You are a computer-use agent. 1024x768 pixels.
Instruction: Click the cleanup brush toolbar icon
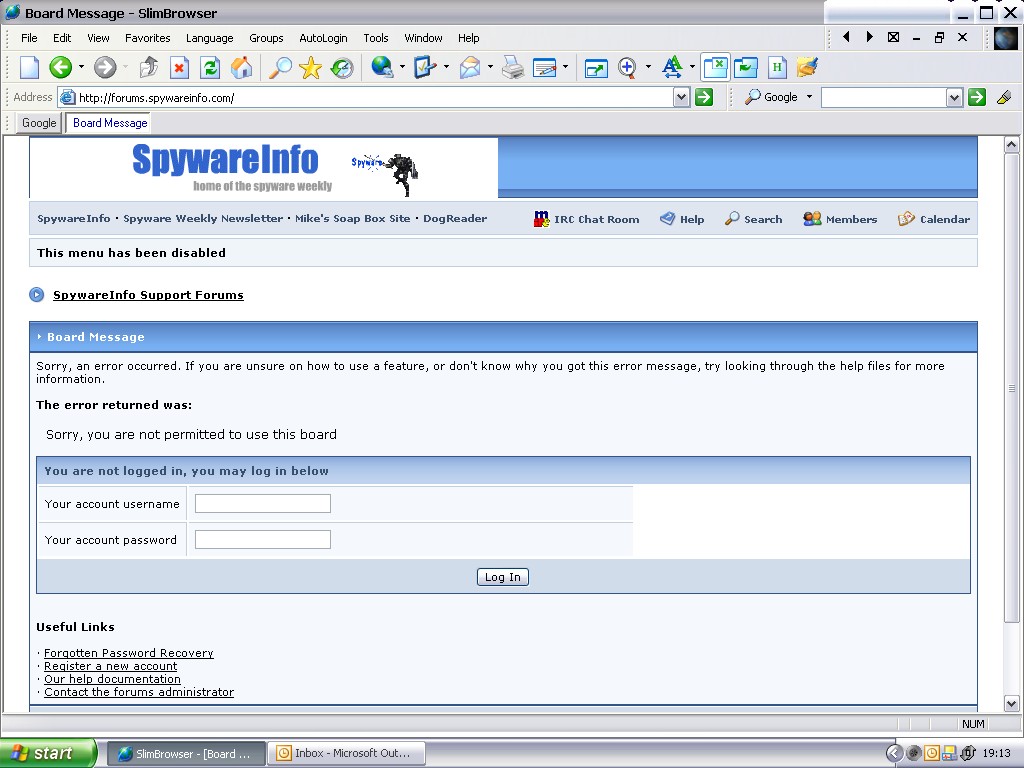807,67
